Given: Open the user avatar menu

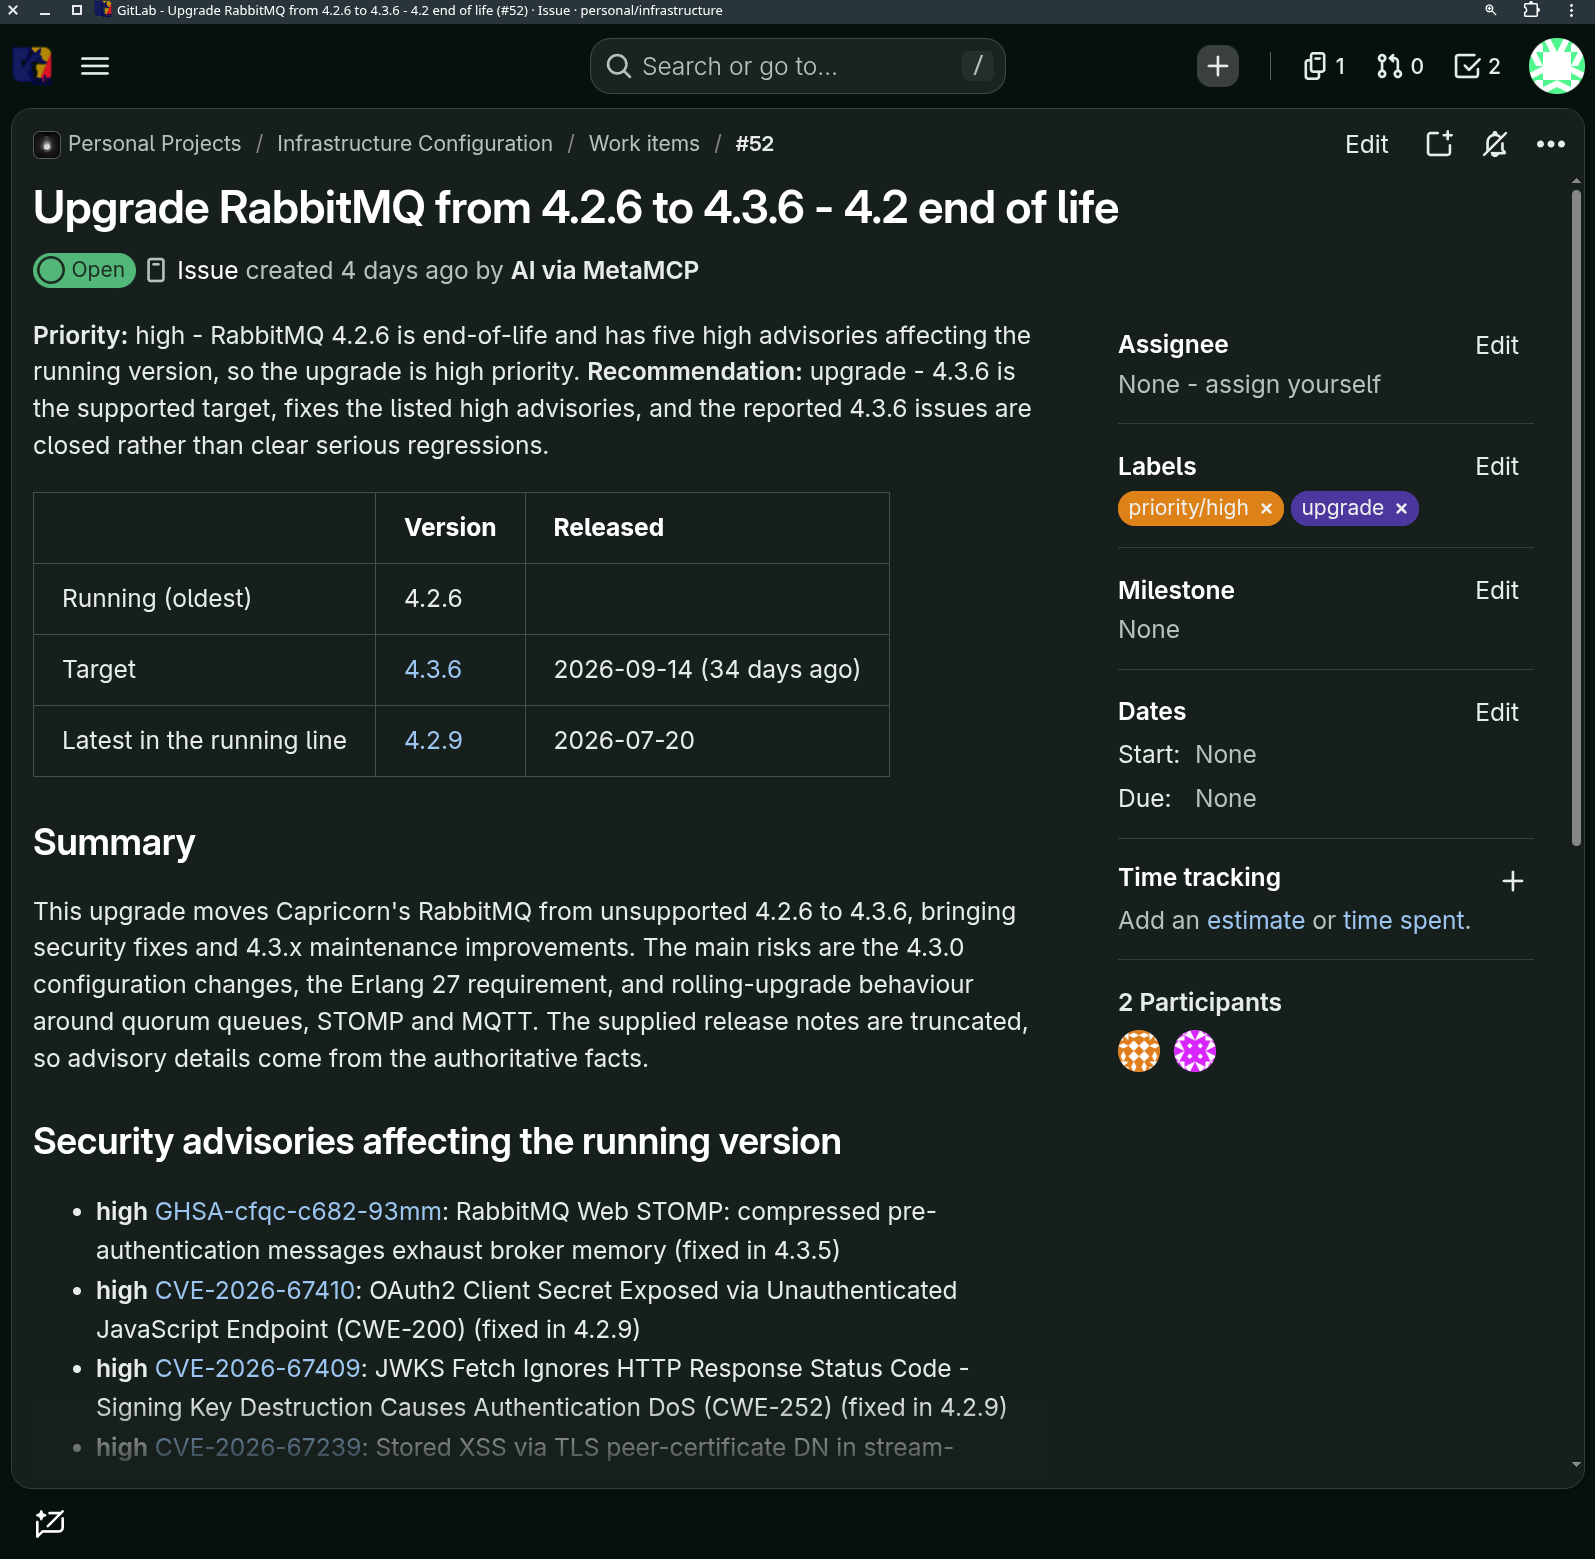Looking at the screenshot, I should tap(1556, 66).
